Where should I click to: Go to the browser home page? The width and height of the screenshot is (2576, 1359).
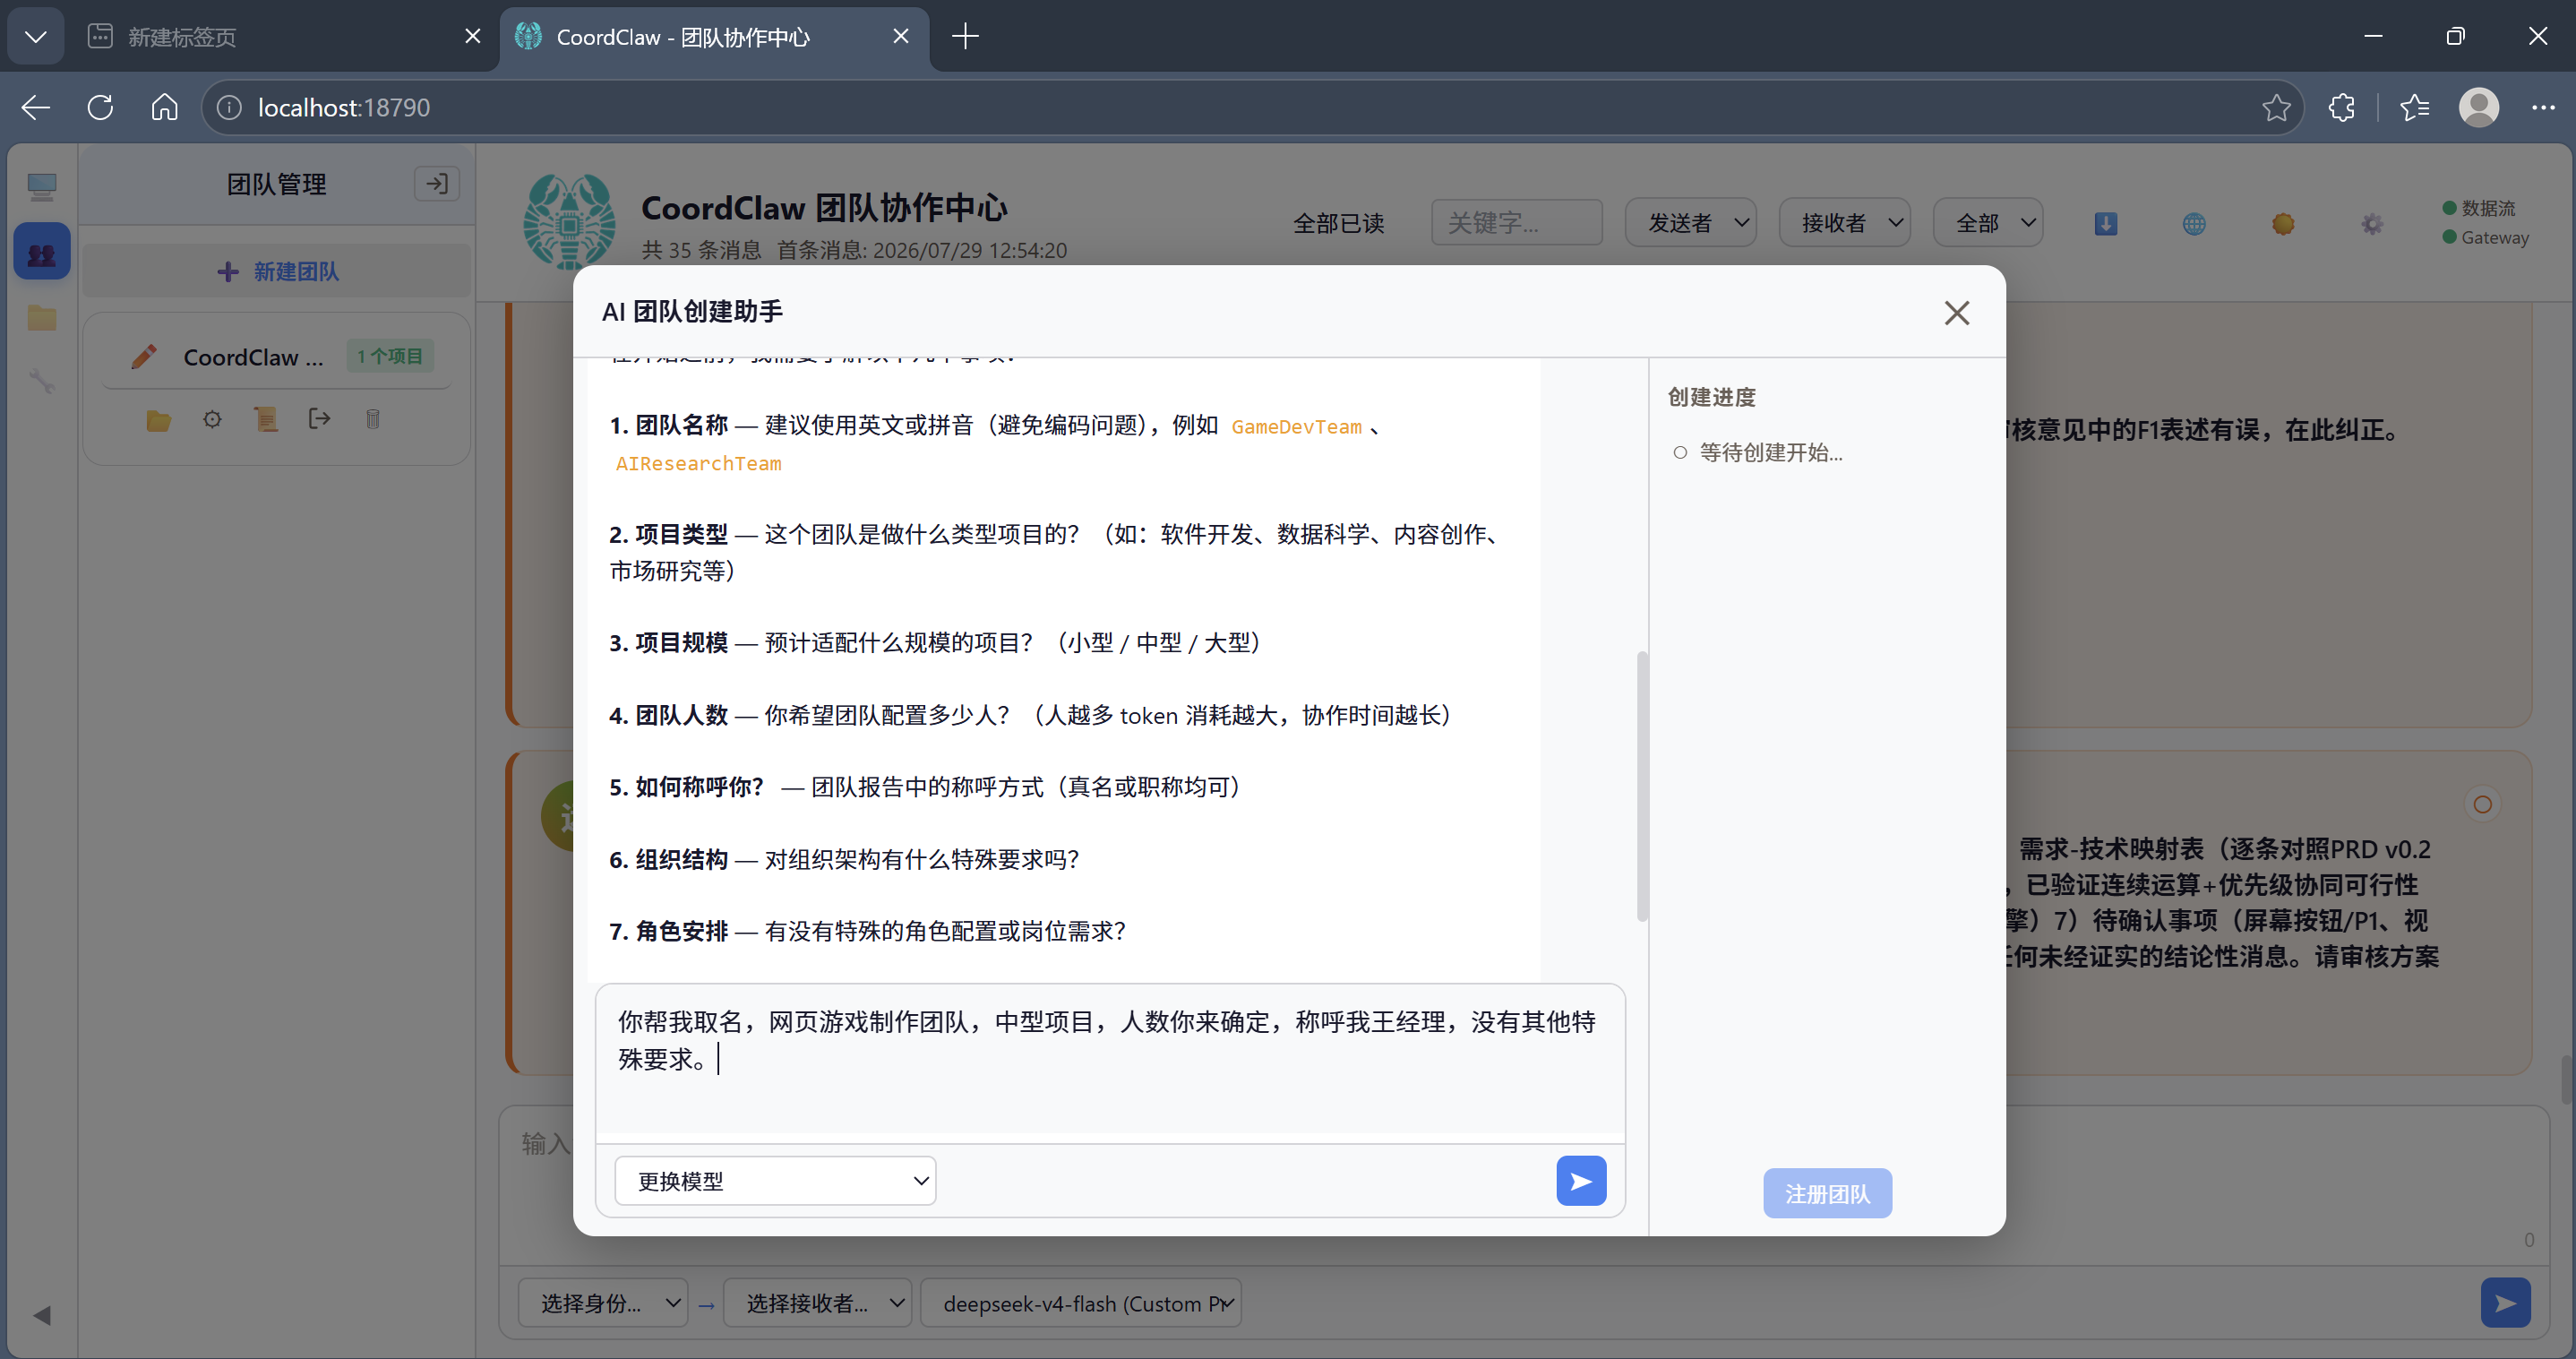(164, 107)
